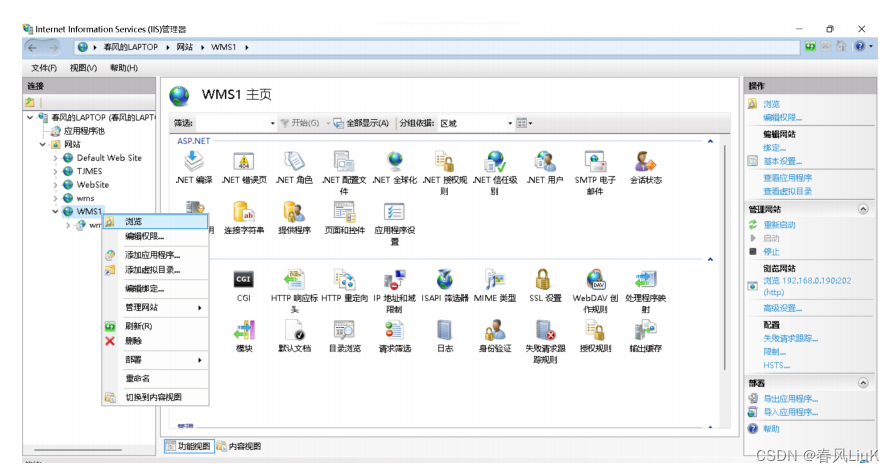Choose 浏览 in the context menu
The width and height of the screenshot is (895, 472).
click(155, 221)
